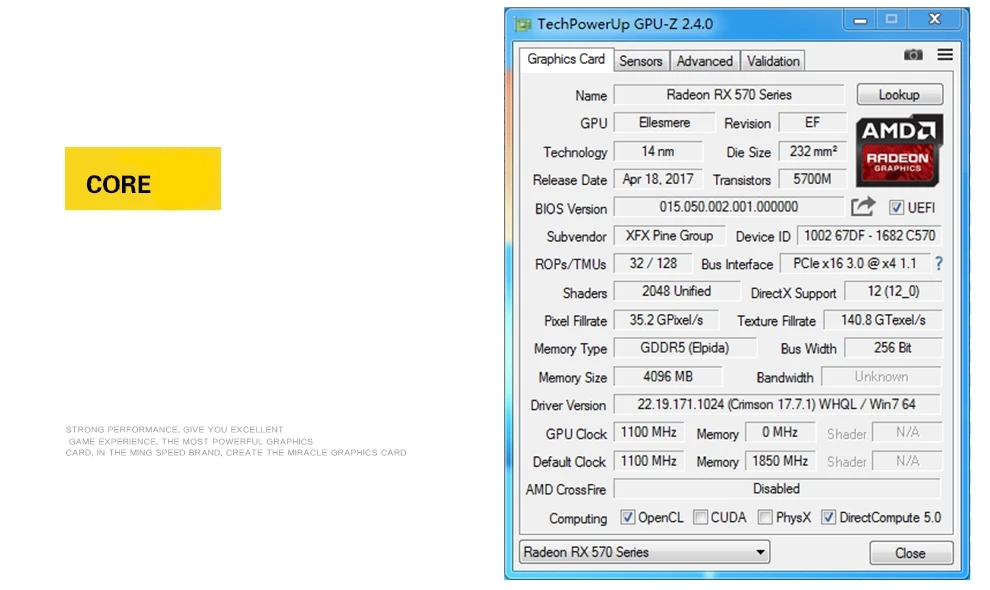Close GPU-Z with the title bar X
This screenshot has height=590, width=990.
tap(935, 20)
